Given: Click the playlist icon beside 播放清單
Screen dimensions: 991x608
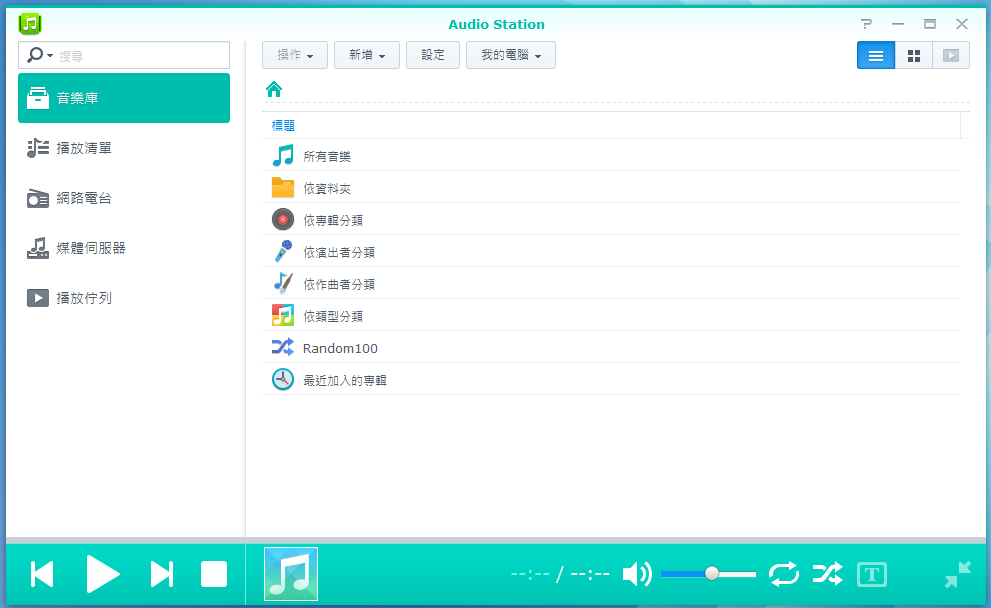Looking at the screenshot, I should tap(38, 148).
